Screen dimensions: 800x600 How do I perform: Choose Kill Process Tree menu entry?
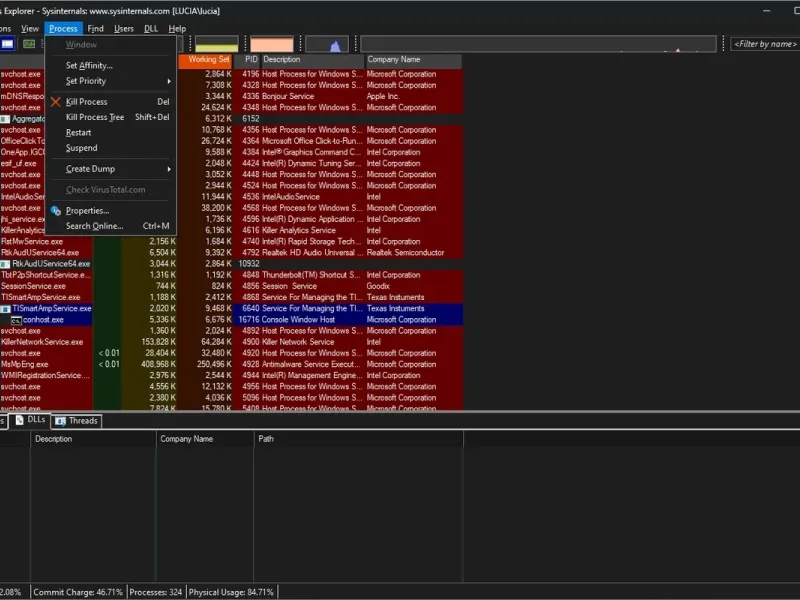[x=95, y=117]
